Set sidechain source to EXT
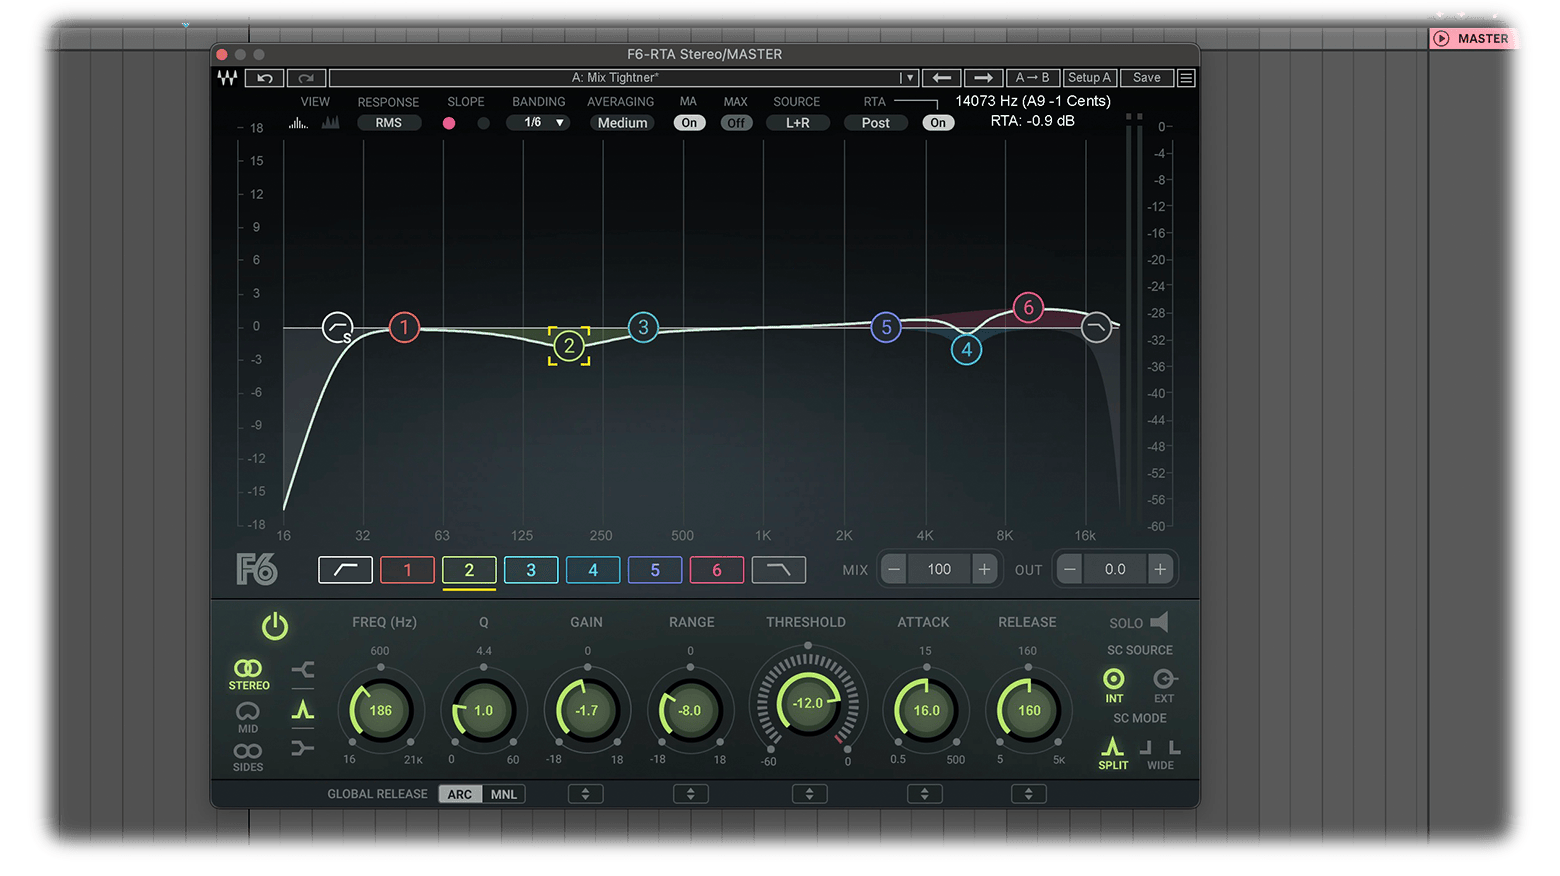This screenshot has height=876, width=1560. [1164, 685]
